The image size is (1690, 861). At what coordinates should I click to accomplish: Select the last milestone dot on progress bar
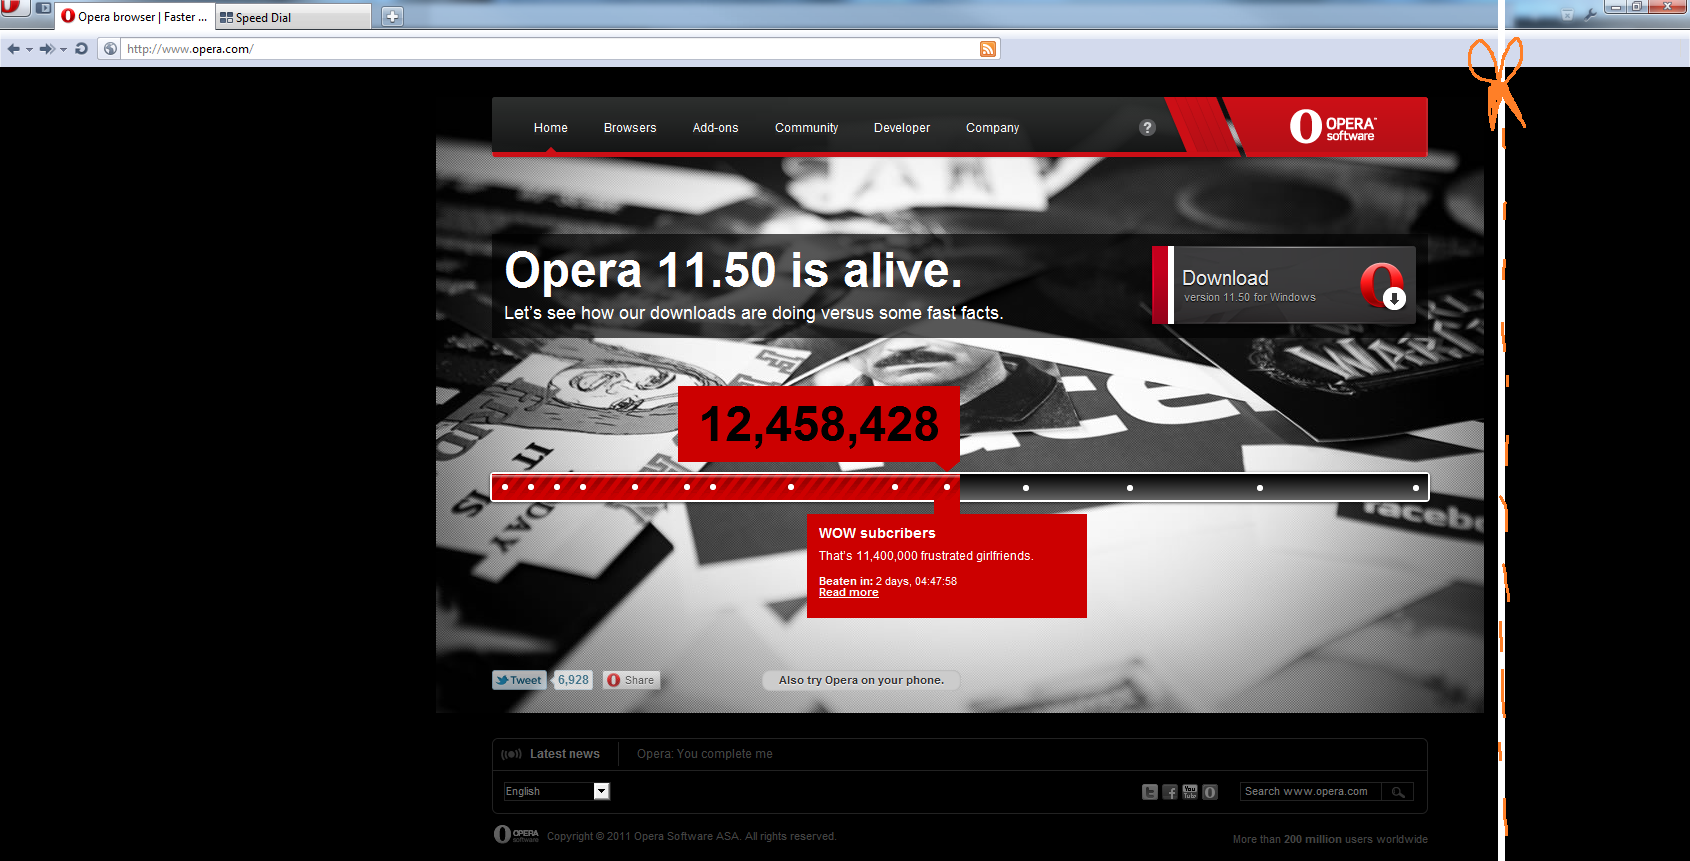pyautogui.click(x=1416, y=488)
